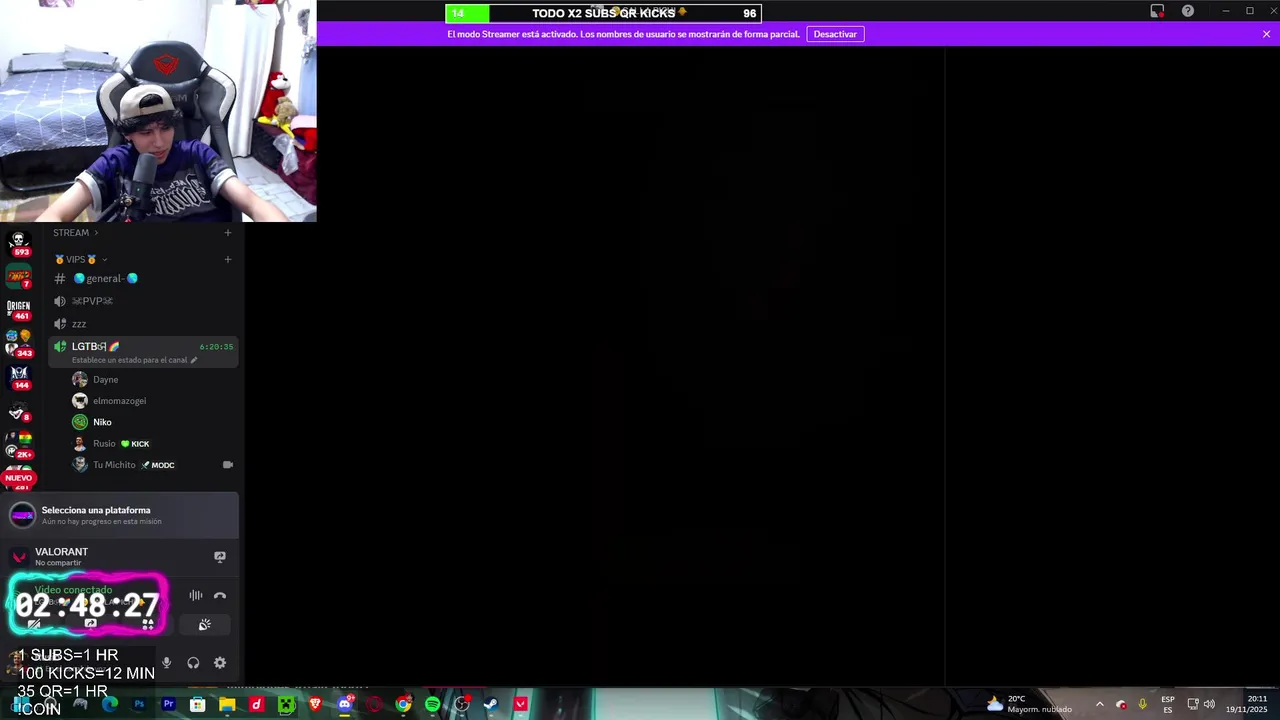
Task: Open the server with the 8 badge
Action: pos(18,411)
